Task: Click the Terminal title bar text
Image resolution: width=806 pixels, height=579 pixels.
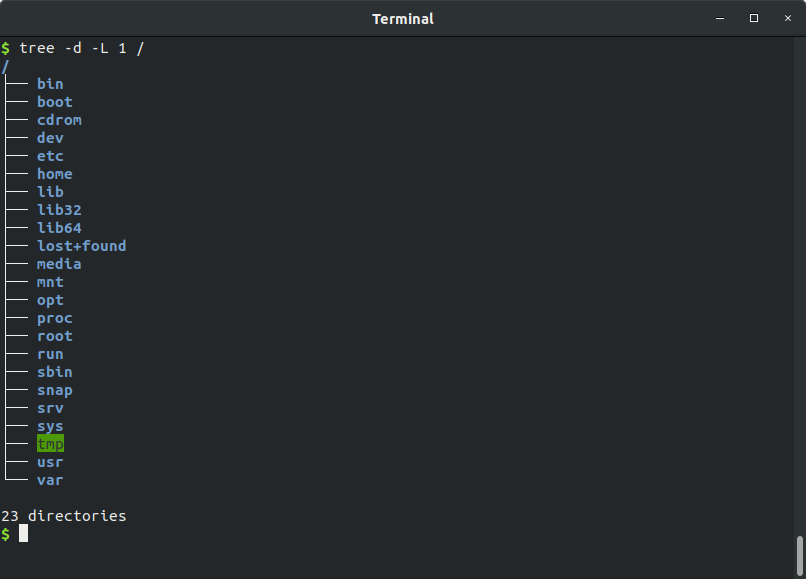Action: coord(403,19)
